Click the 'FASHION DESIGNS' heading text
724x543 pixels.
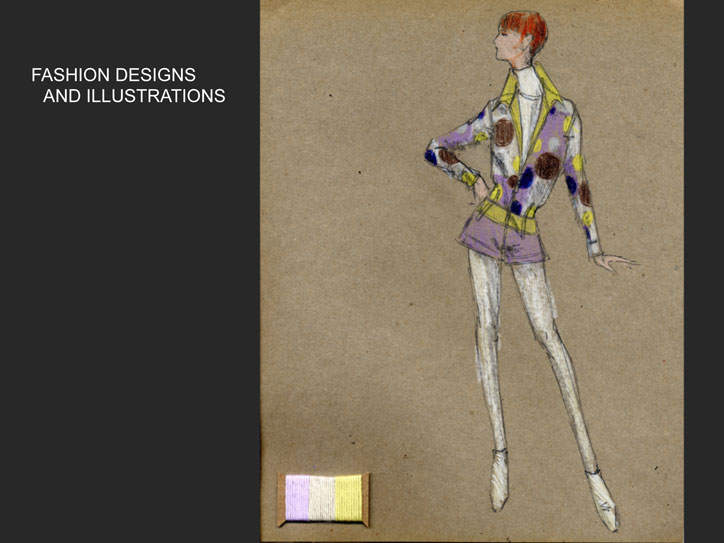(x=113, y=75)
